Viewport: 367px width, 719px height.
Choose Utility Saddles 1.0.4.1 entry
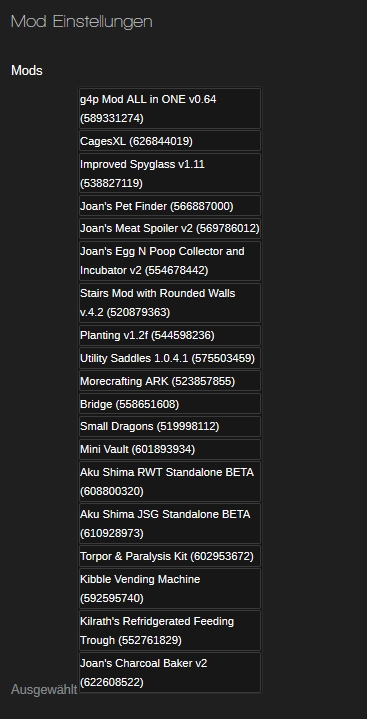(170, 358)
